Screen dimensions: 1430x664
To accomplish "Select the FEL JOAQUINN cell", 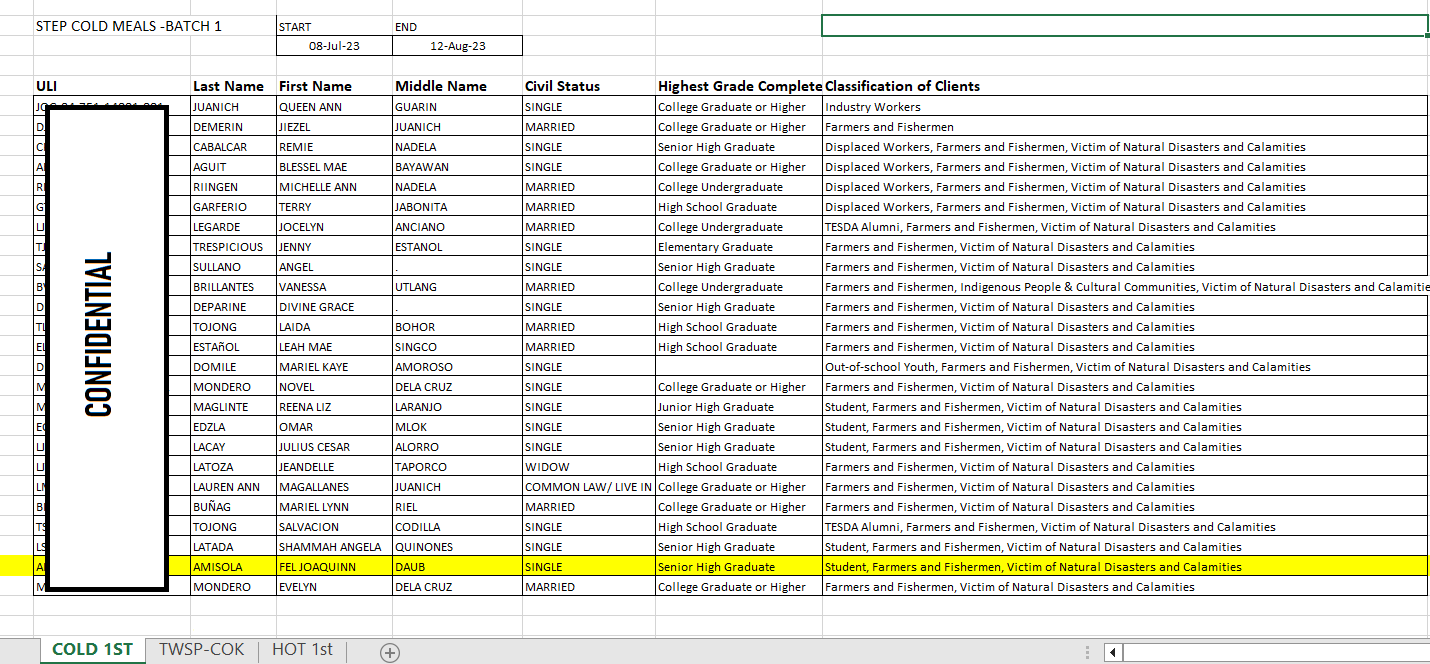I will [334, 567].
